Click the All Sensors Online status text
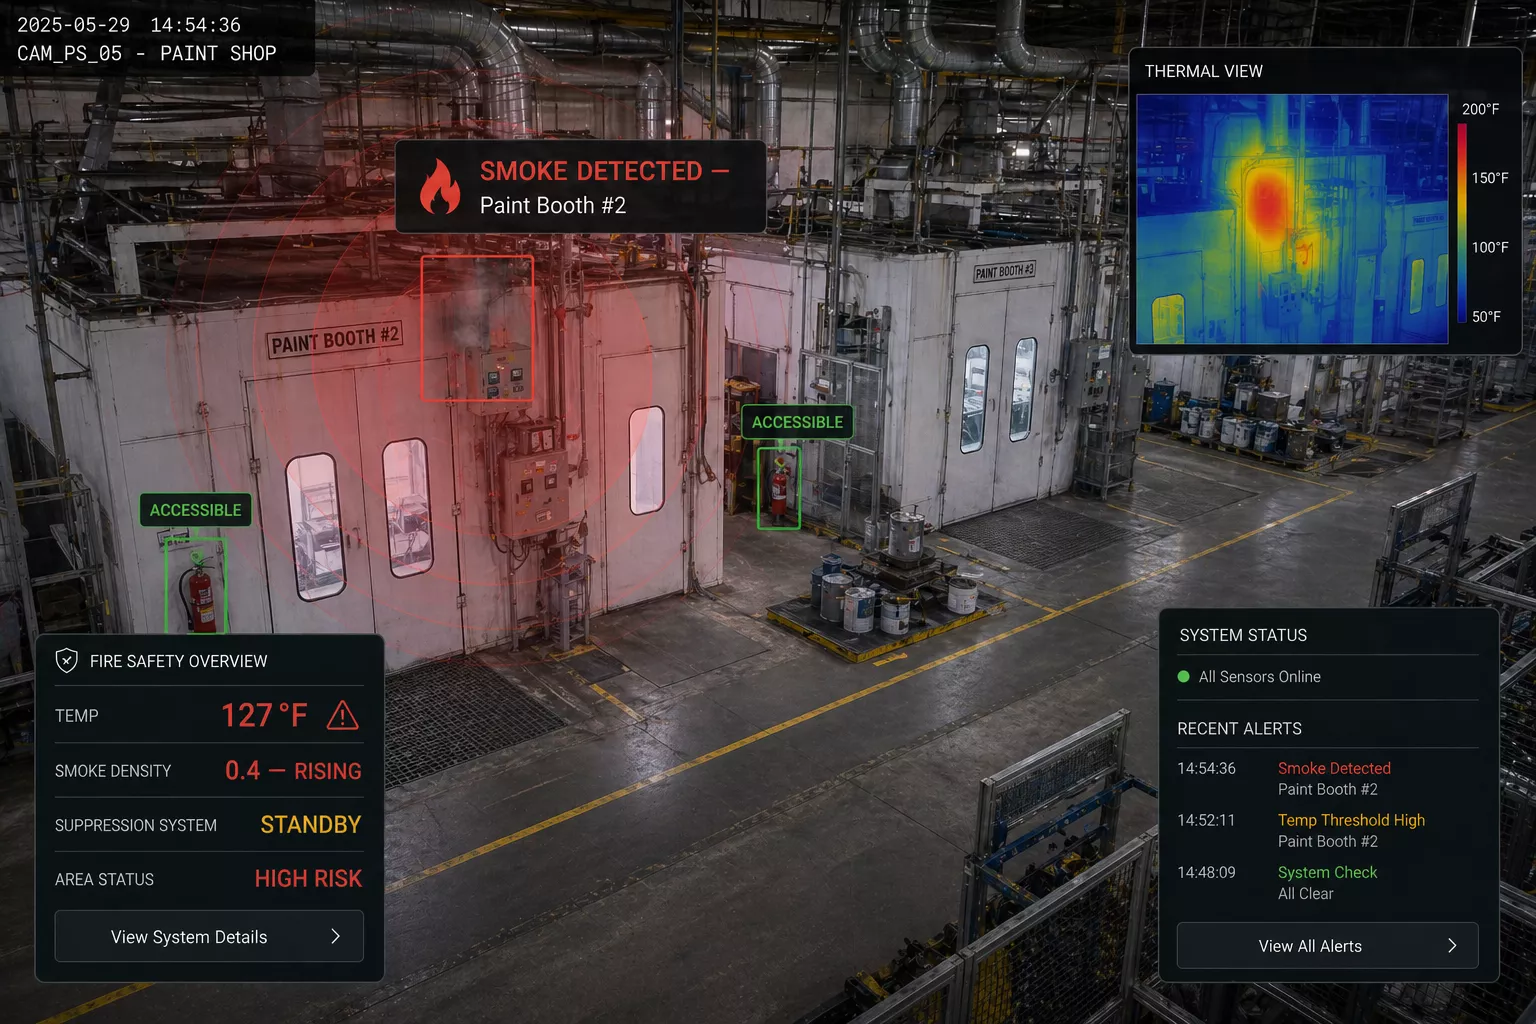The height and width of the screenshot is (1024, 1536). click(x=1260, y=677)
